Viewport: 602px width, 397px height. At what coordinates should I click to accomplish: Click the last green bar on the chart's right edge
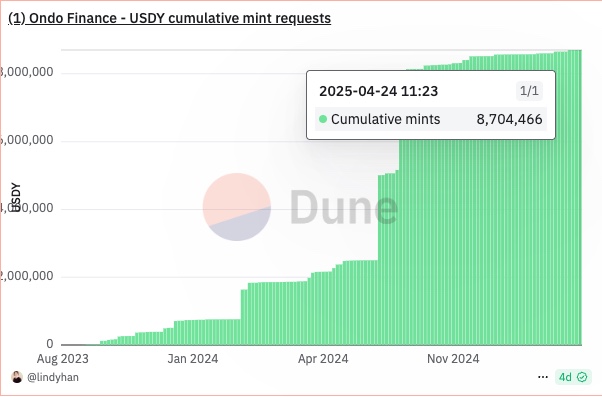(x=580, y=197)
